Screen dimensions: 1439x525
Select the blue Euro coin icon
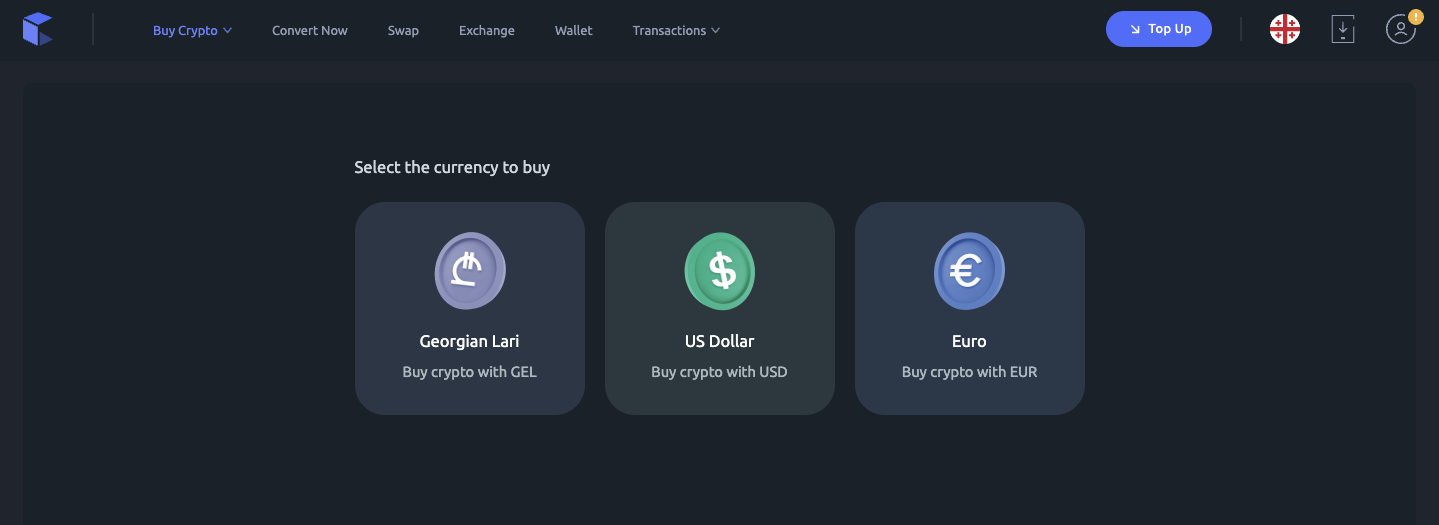(x=969, y=270)
